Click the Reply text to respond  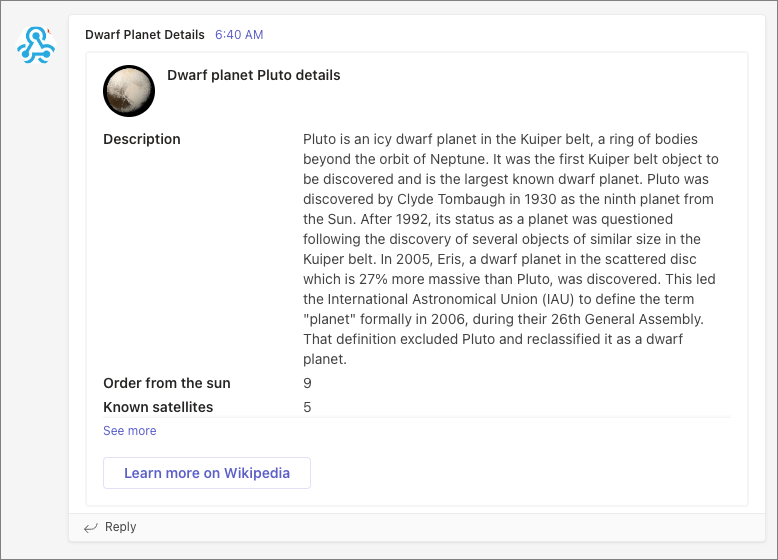point(121,527)
